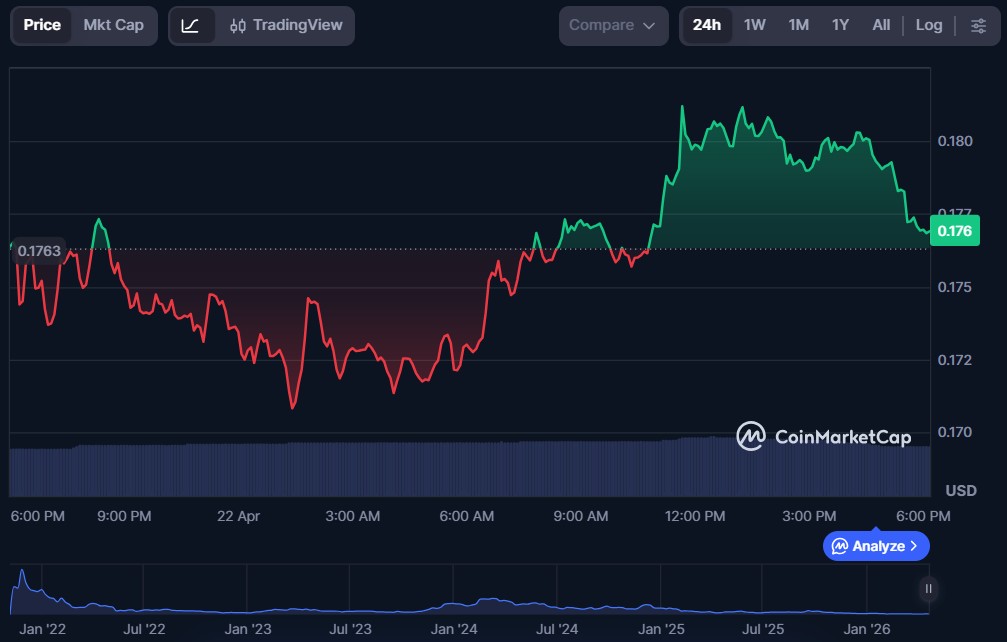
Task: Click the USD currency label
Action: coord(960,491)
